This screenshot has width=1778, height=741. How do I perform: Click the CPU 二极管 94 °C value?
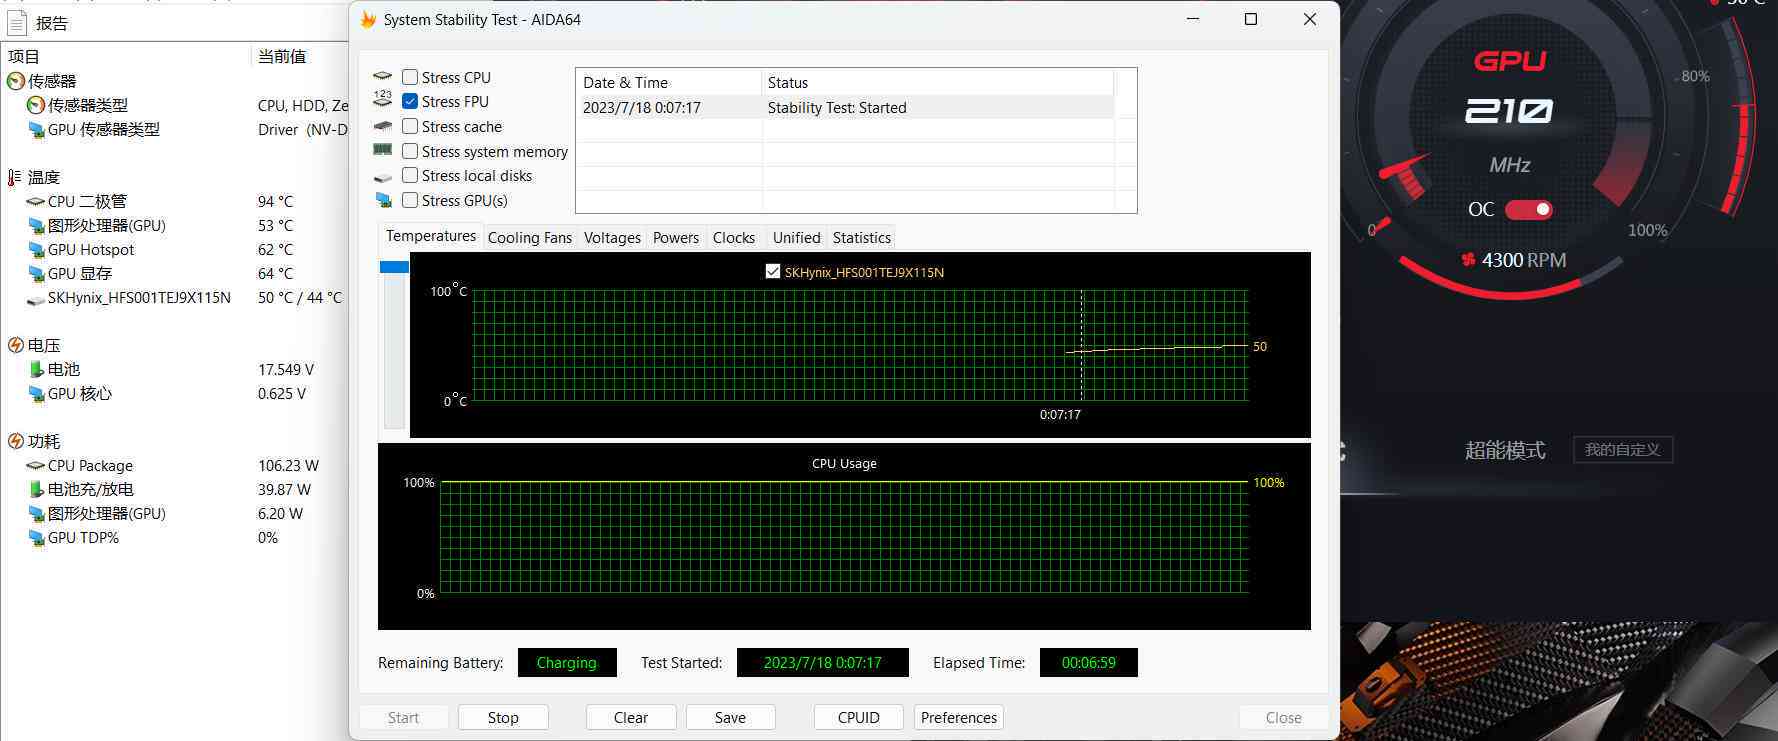(x=275, y=201)
